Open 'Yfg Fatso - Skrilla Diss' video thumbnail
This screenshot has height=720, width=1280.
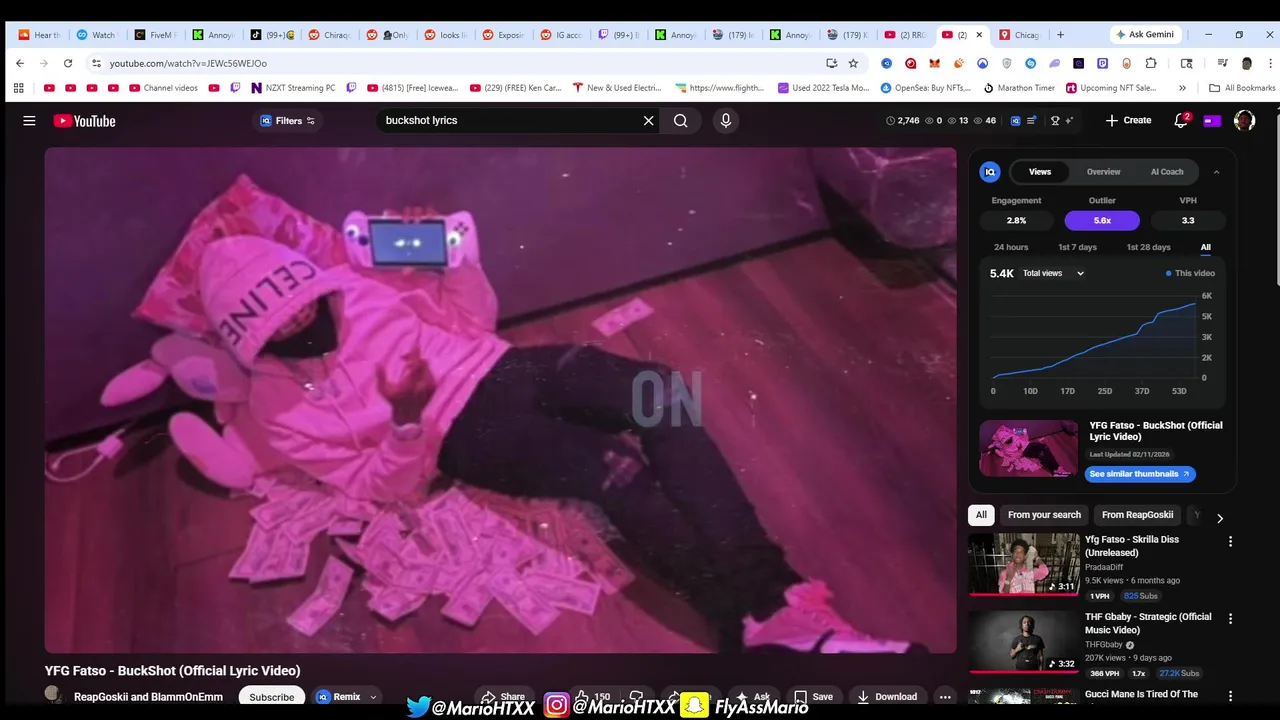[1024, 564]
